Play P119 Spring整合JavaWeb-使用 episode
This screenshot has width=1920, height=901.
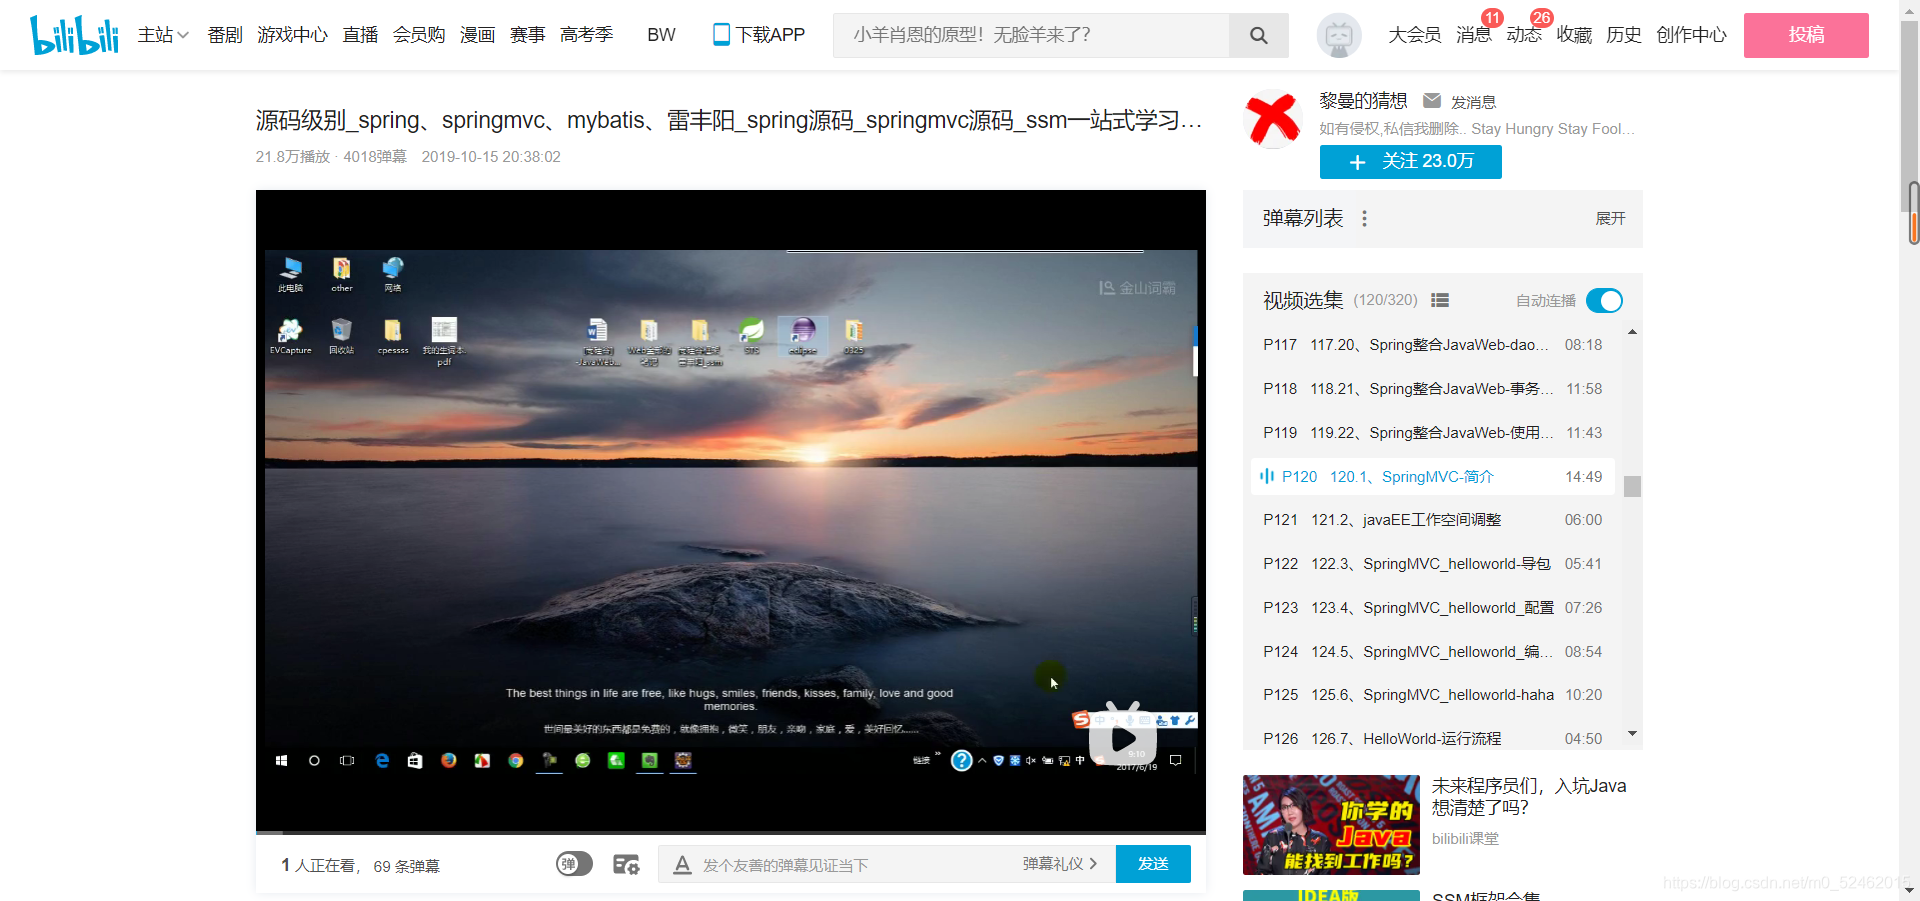tap(1432, 433)
